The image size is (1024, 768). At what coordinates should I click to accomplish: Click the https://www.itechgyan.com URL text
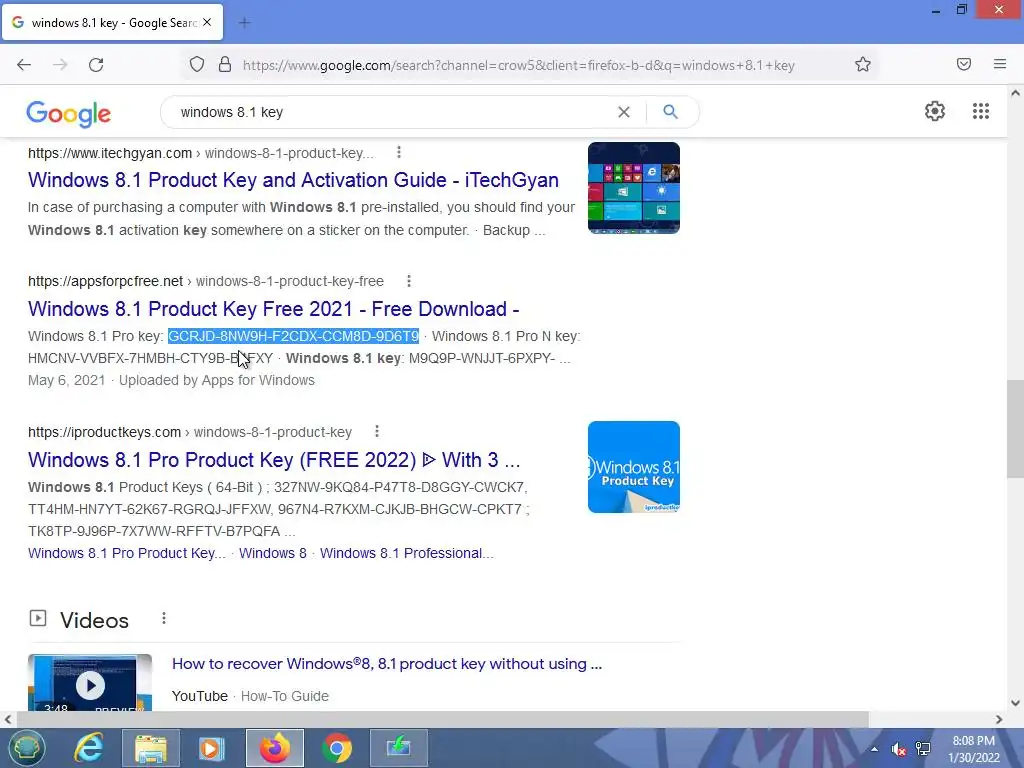[110, 153]
